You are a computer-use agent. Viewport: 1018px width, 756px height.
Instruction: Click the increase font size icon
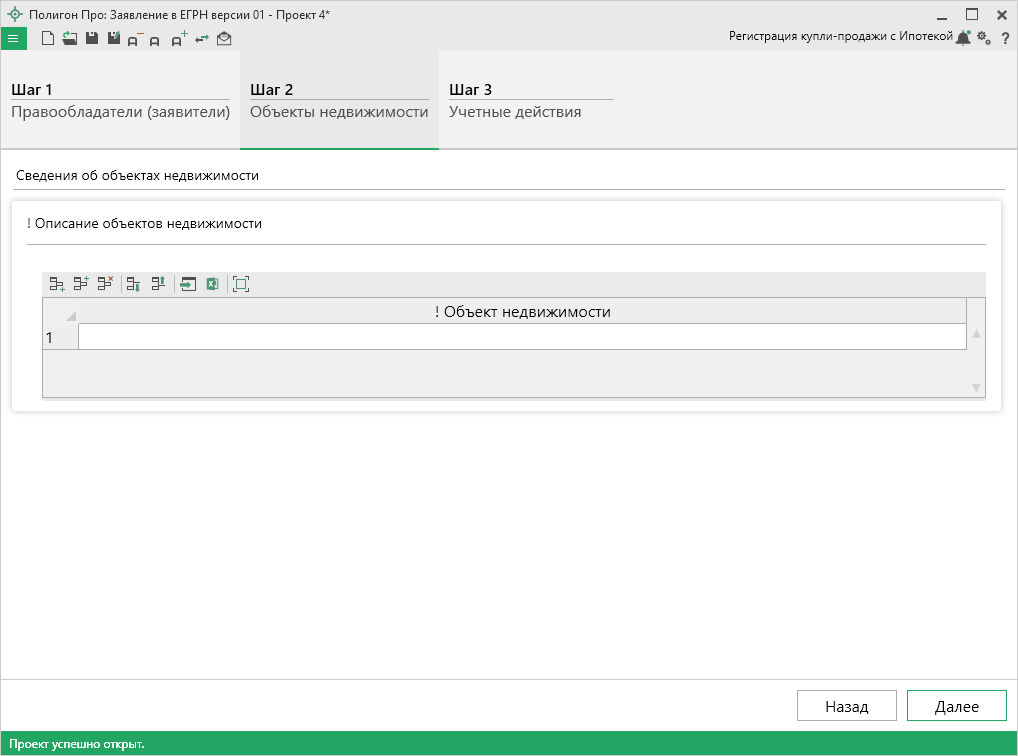point(178,39)
